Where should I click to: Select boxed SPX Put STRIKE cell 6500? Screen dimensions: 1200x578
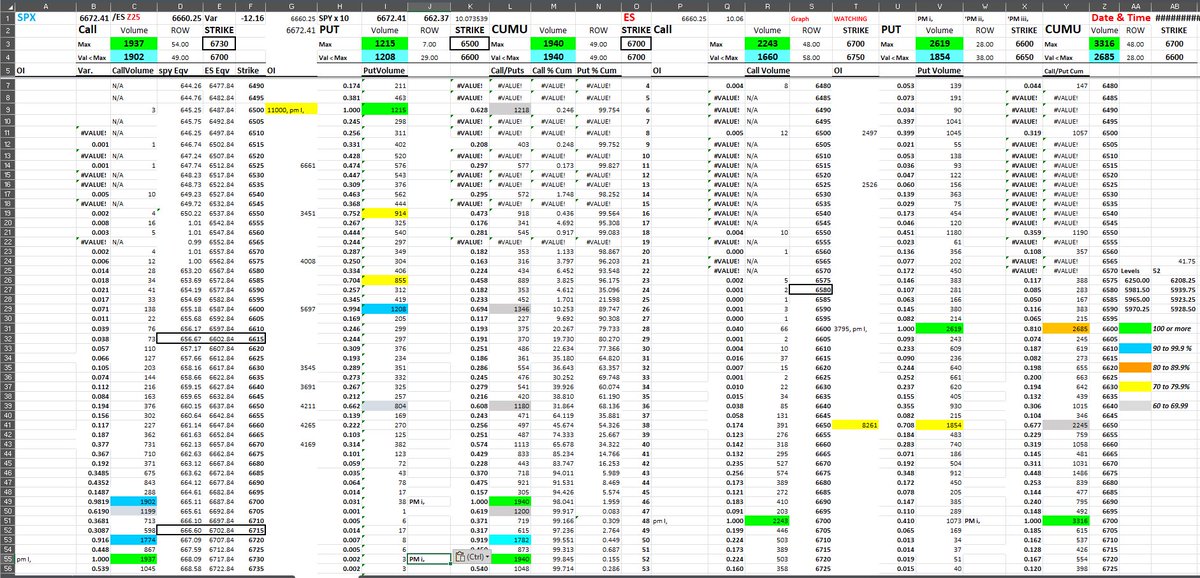coord(469,45)
